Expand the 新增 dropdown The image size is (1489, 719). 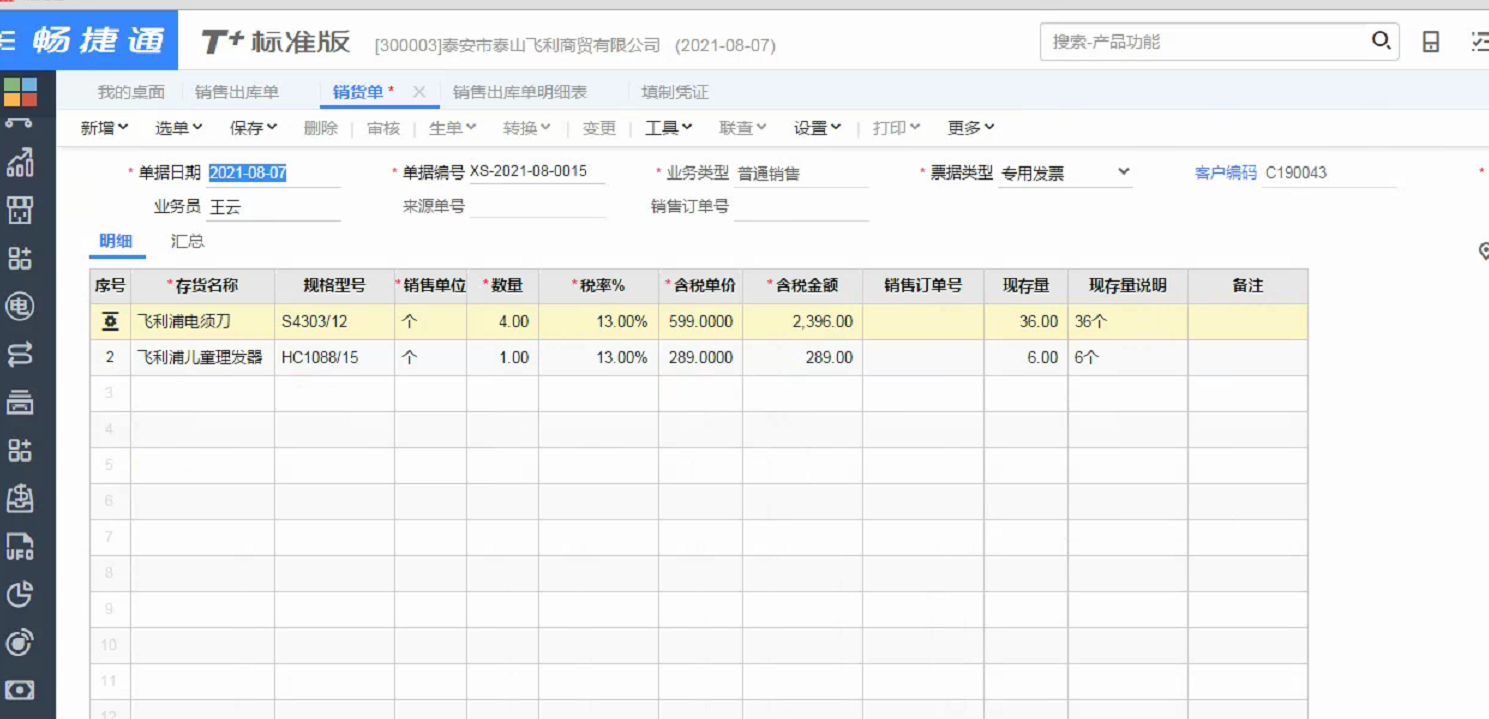point(104,128)
